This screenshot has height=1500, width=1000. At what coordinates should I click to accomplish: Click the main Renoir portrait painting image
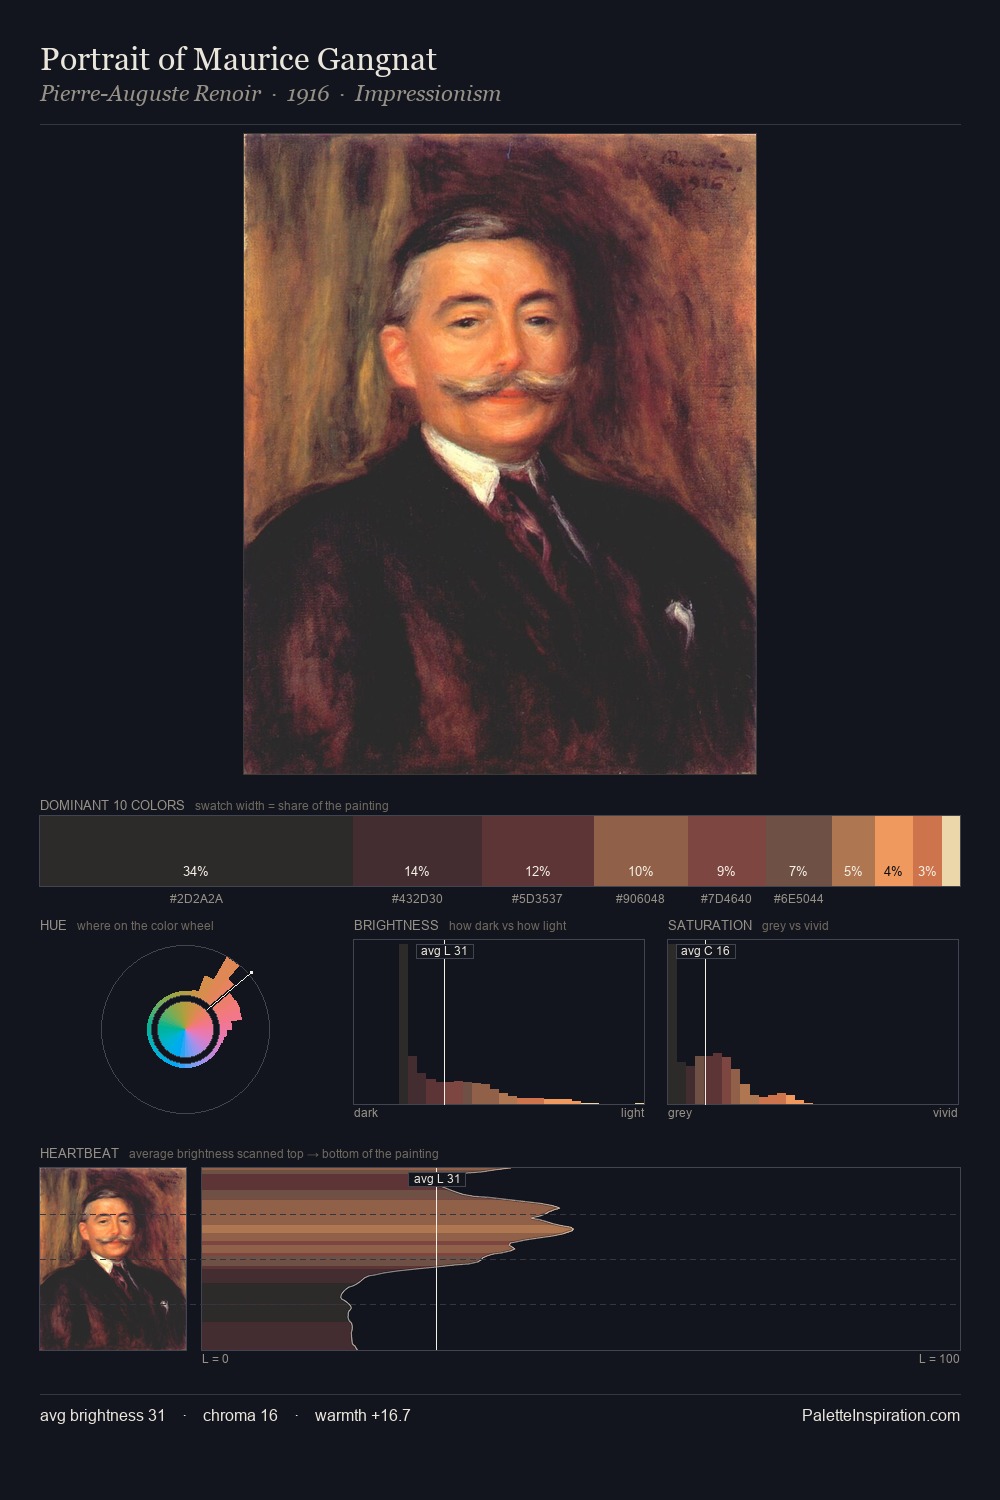[500, 454]
